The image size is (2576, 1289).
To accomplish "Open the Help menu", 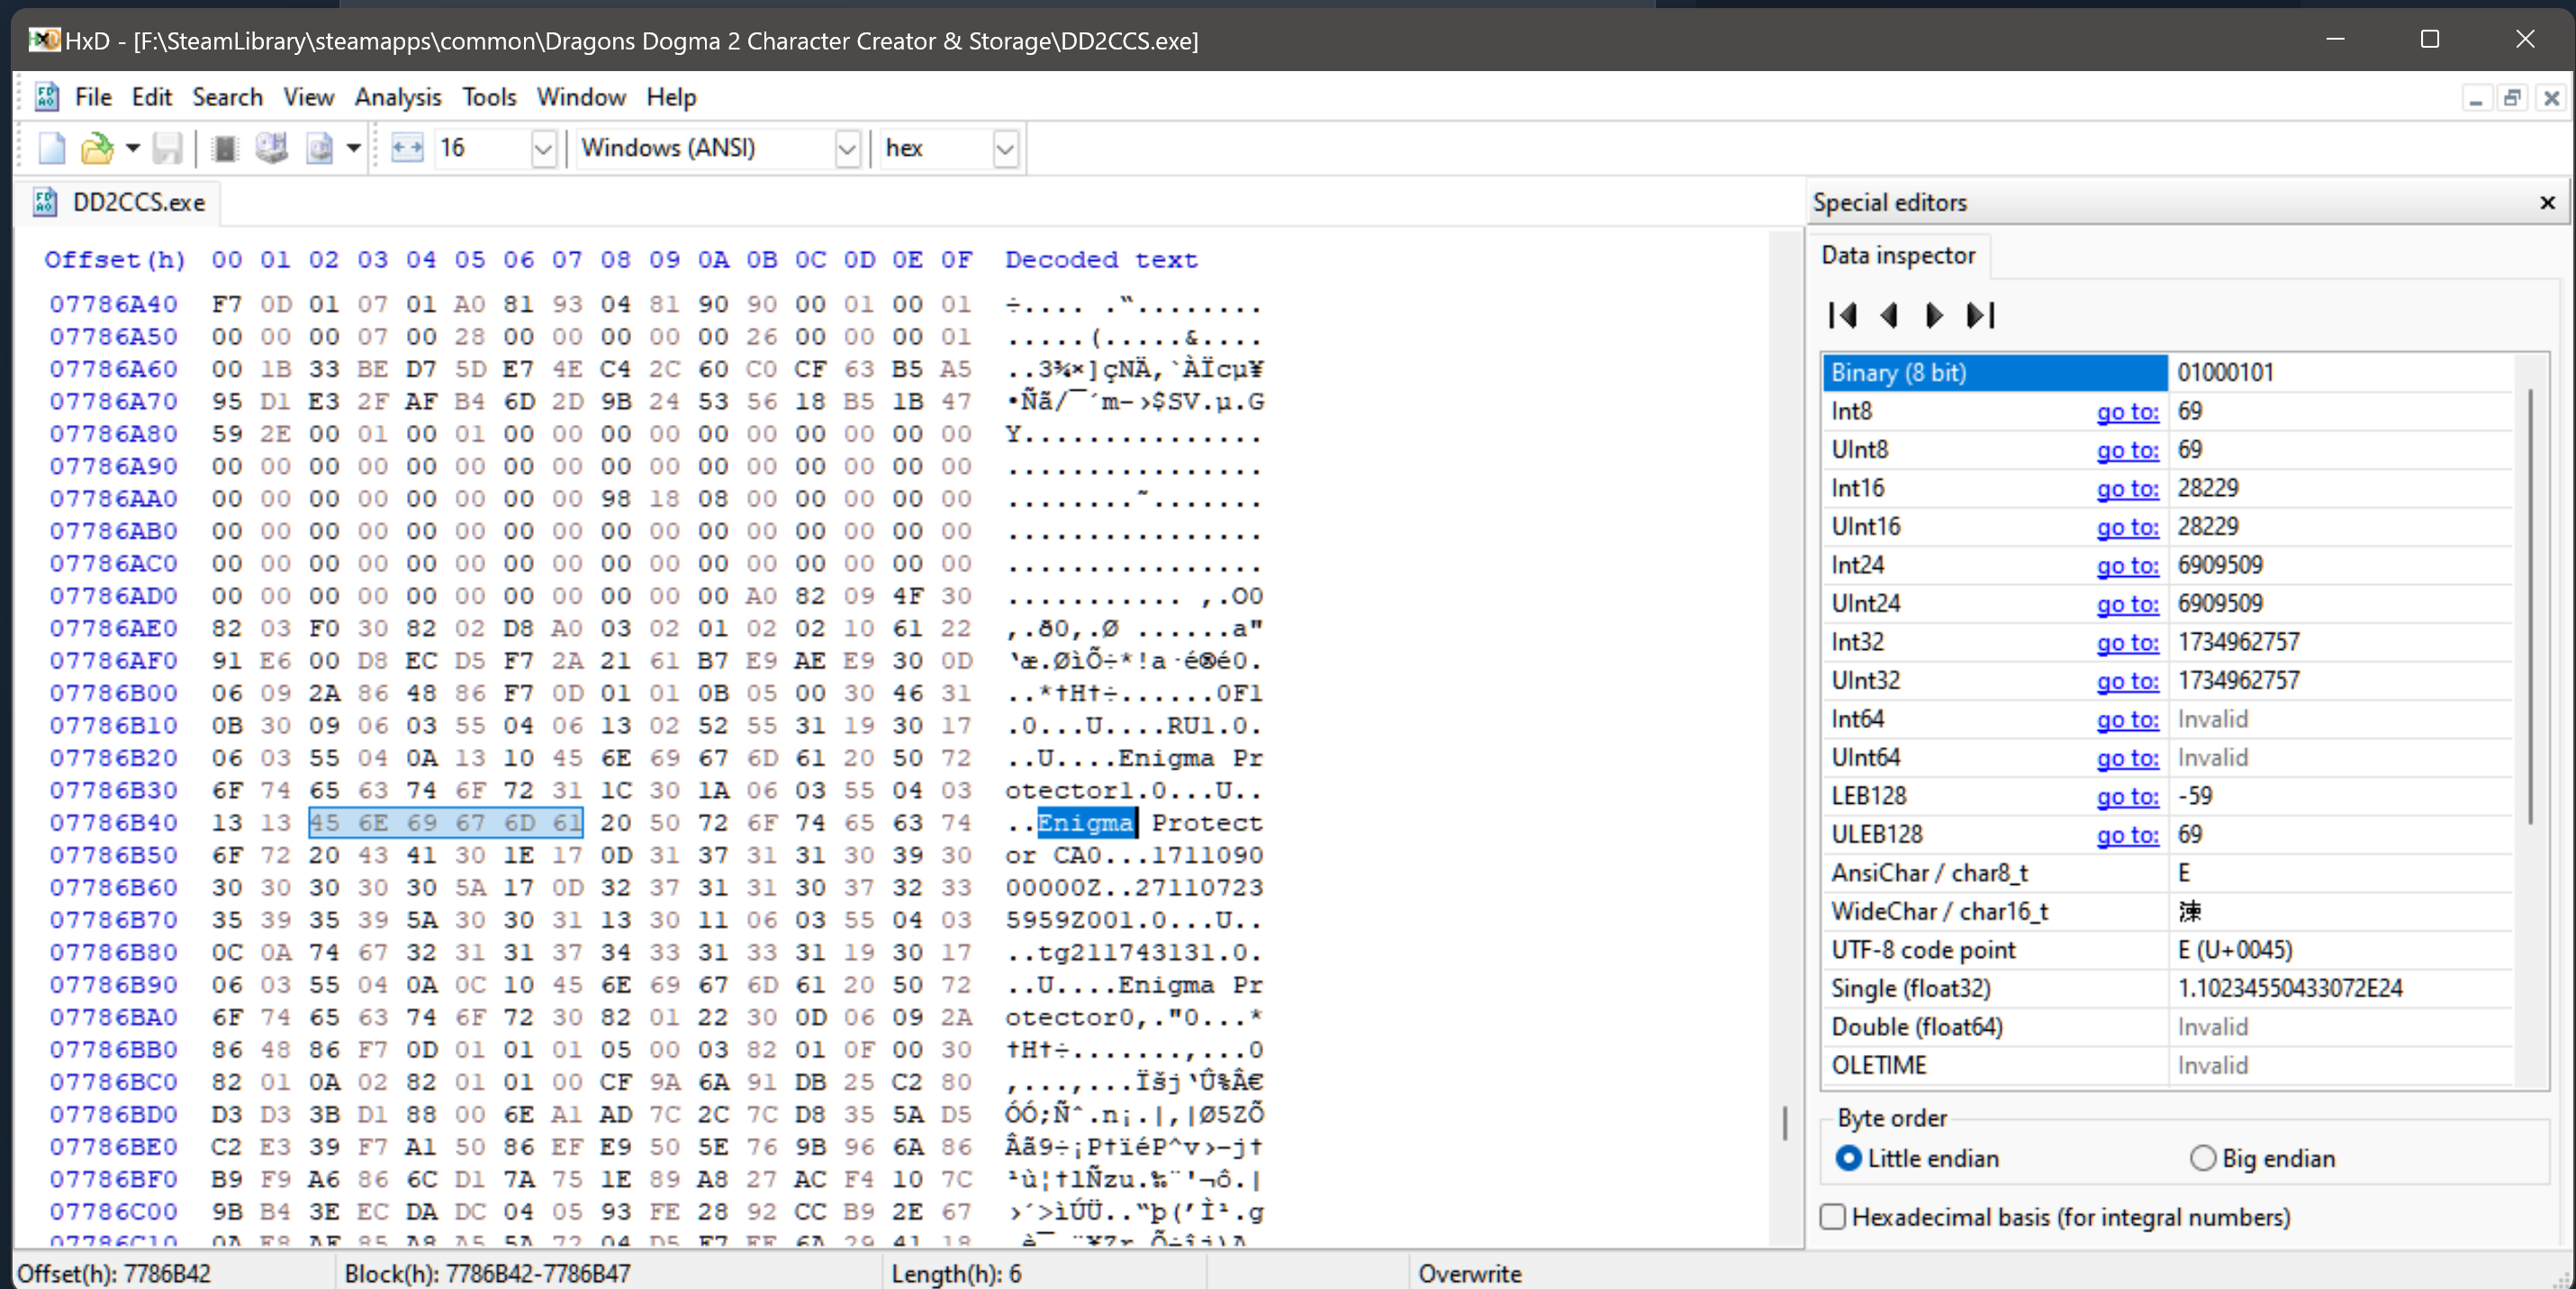I will pyautogui.click(x=671, y=97).
